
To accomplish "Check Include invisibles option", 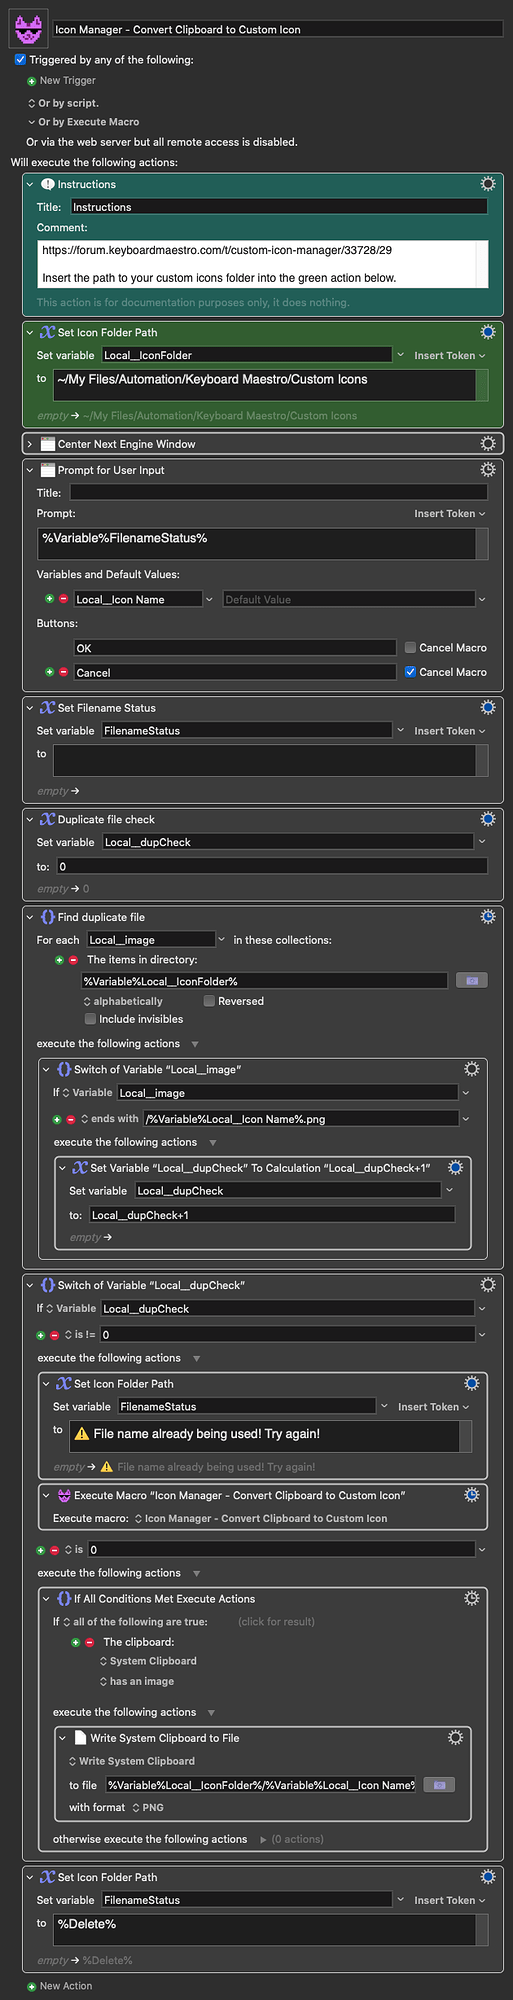I will tap(90, 1019).
